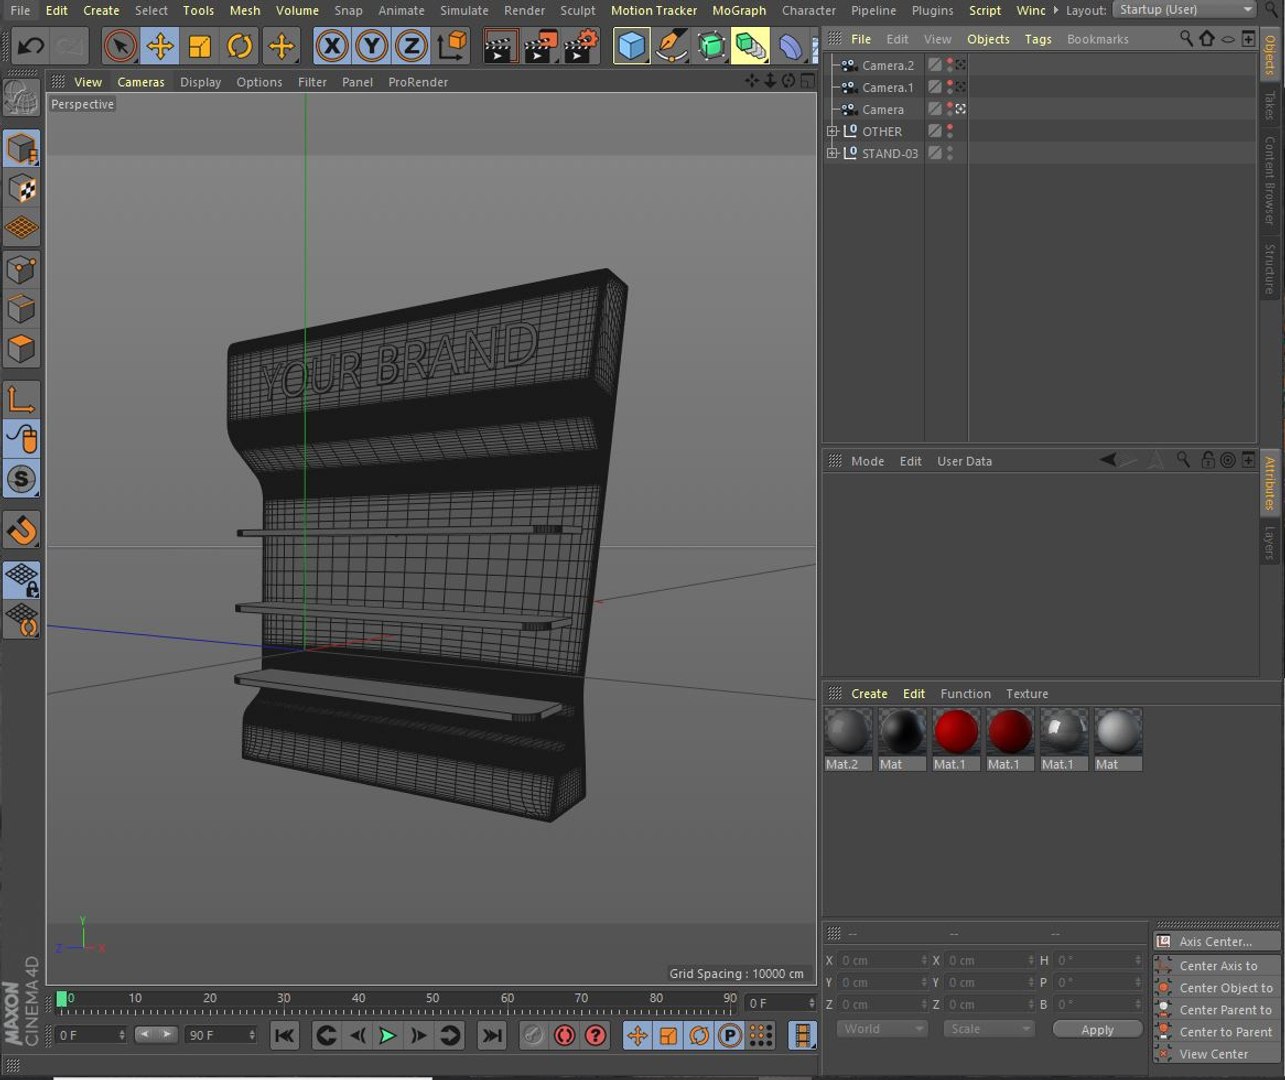Select the Spline Pen tool
1285x1080 pixels.
[x=671, y=46]
